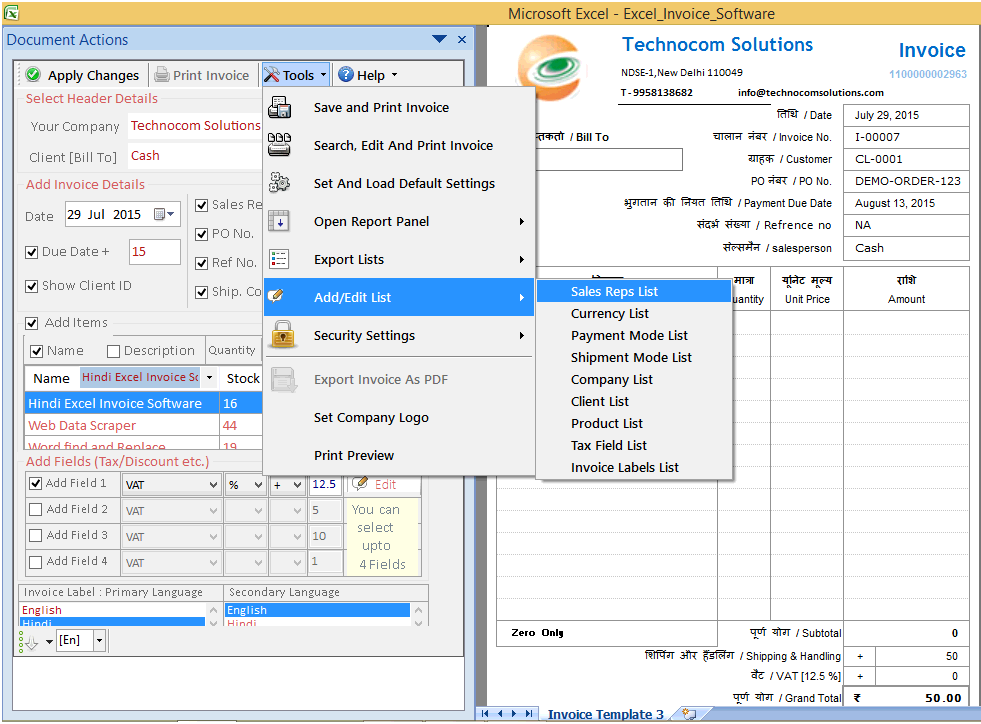This screenshot has width=981, height=724.
Task: Select English in Primary Language list
Action: tap(113, 610)
